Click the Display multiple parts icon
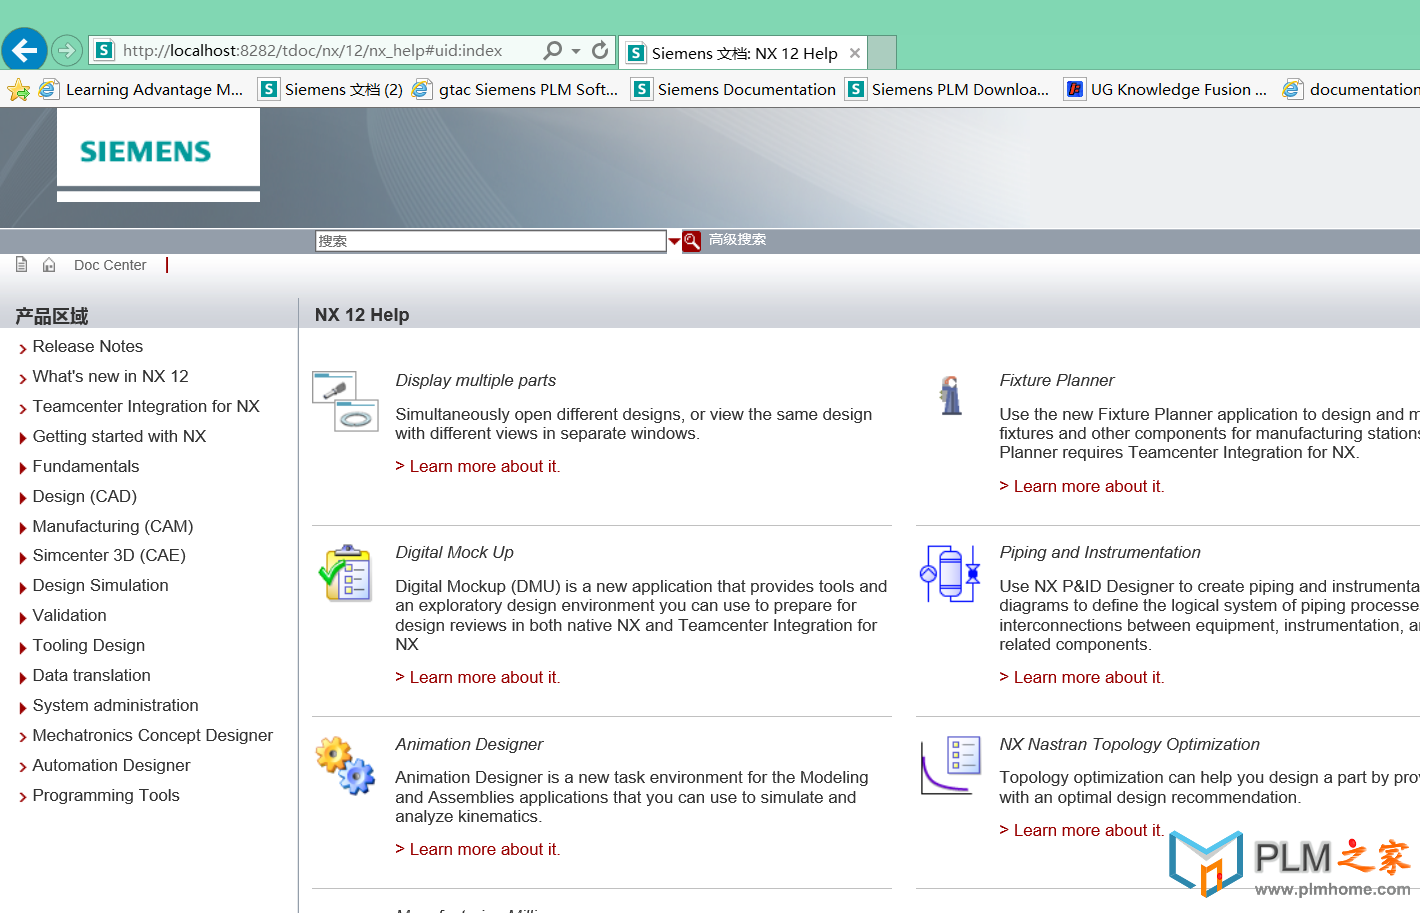 pos(345,401)
